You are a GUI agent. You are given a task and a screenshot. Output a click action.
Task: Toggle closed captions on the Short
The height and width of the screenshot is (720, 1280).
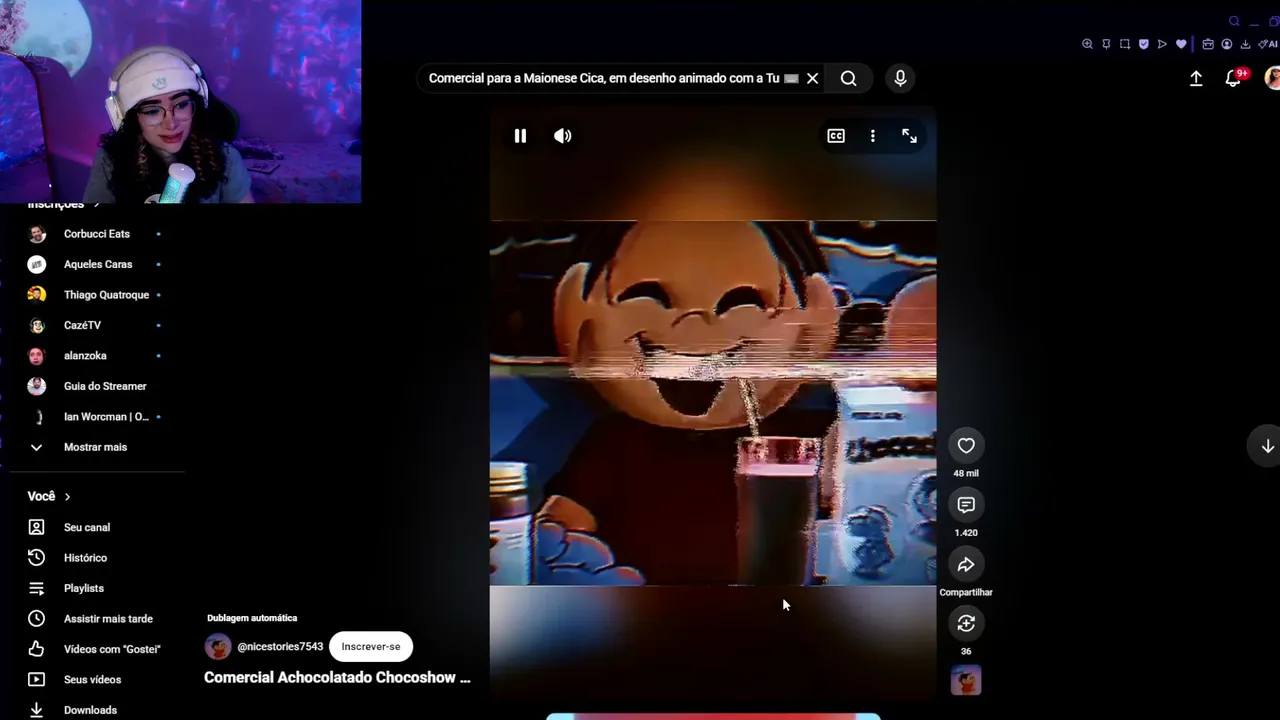836,136
